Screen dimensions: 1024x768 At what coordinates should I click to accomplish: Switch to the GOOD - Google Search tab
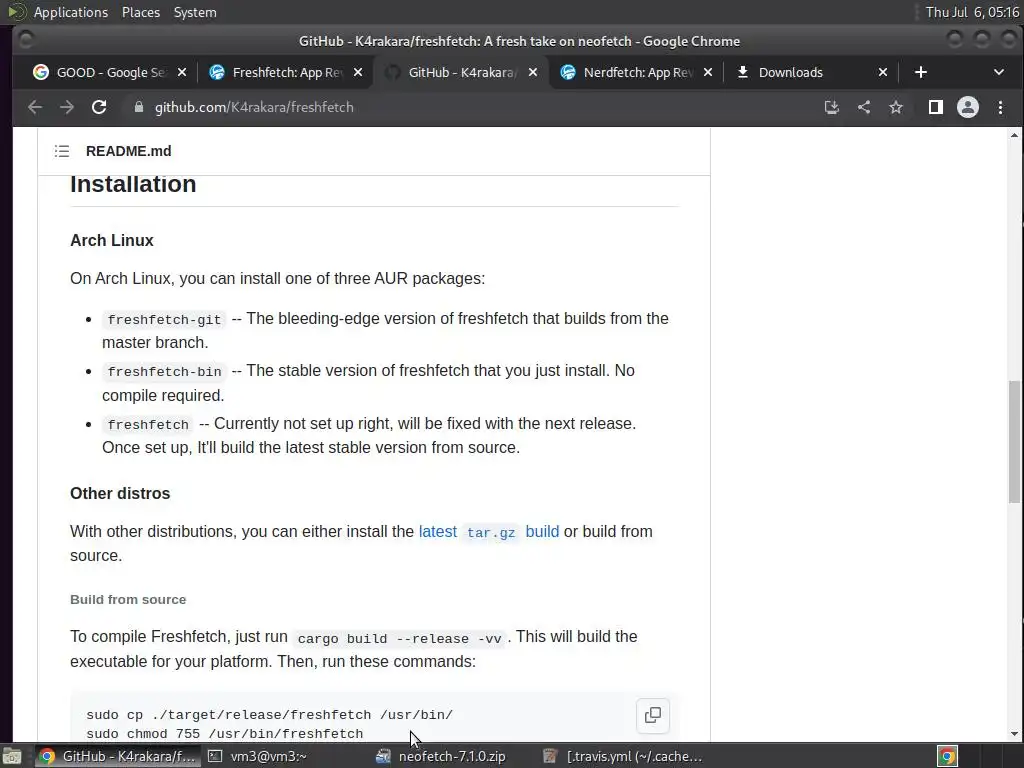point(110,72)
